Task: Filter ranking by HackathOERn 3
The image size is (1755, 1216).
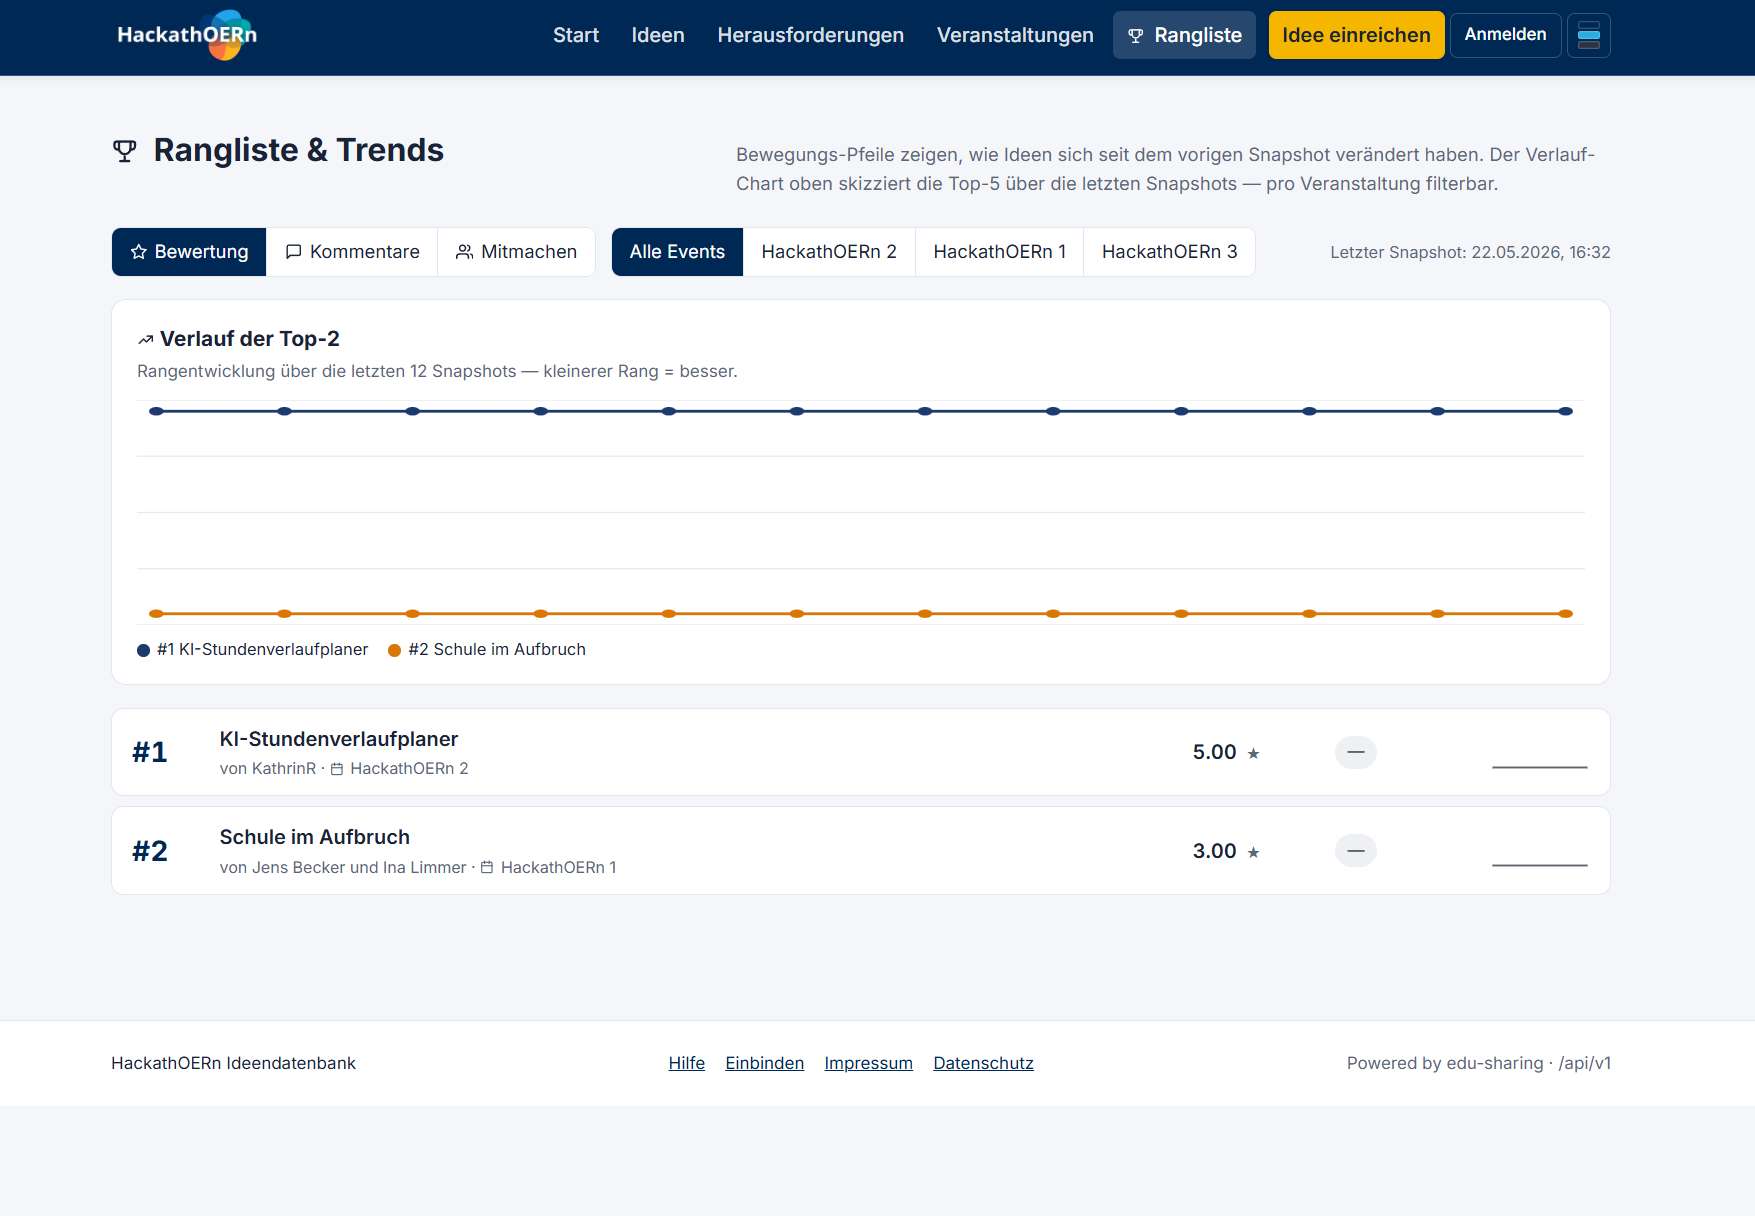Action: [x=1169, y=252]
